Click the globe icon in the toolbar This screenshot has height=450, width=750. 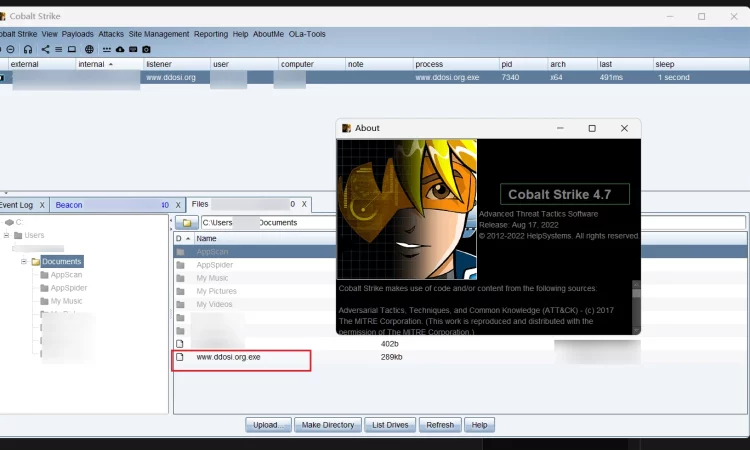[x=89, y=49]
